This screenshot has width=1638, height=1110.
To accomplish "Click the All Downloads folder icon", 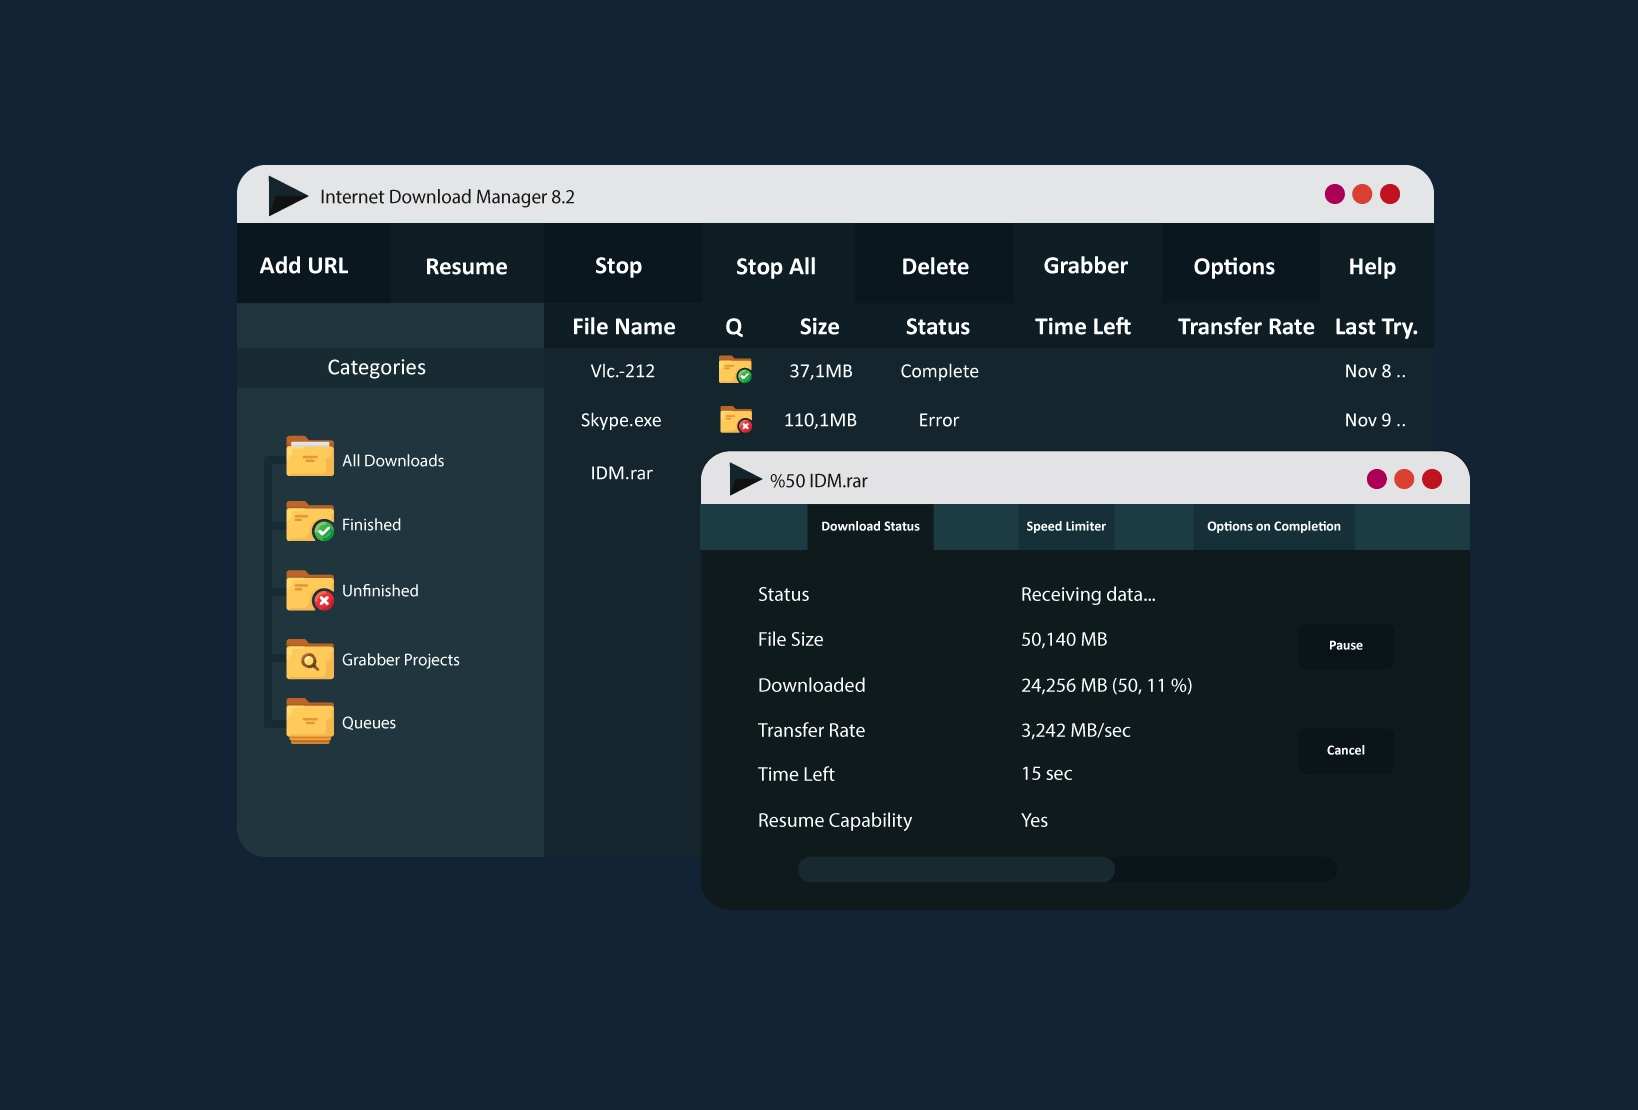I will point(309,457).
